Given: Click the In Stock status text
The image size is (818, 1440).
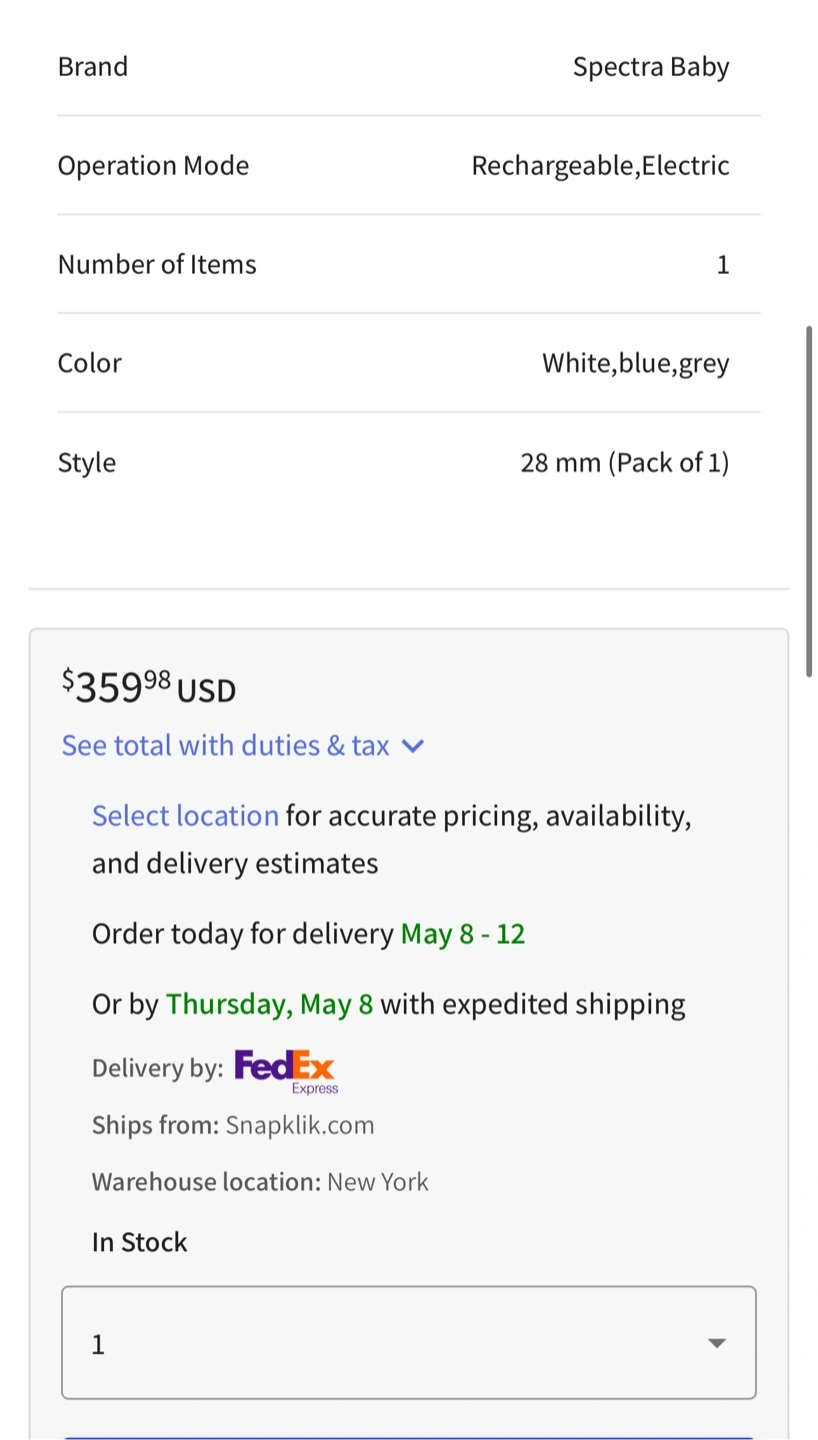Looking at the screenshot, I should point(140,1242).
